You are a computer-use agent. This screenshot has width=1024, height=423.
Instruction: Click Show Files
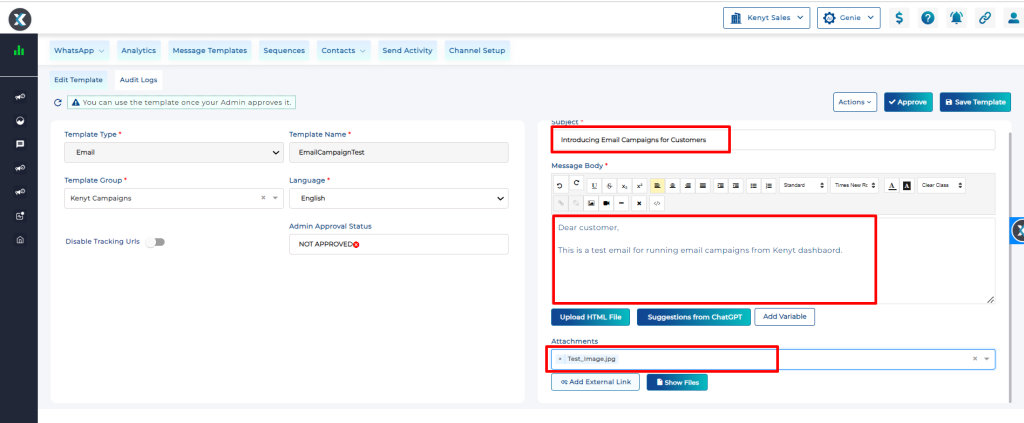point(677,382)
